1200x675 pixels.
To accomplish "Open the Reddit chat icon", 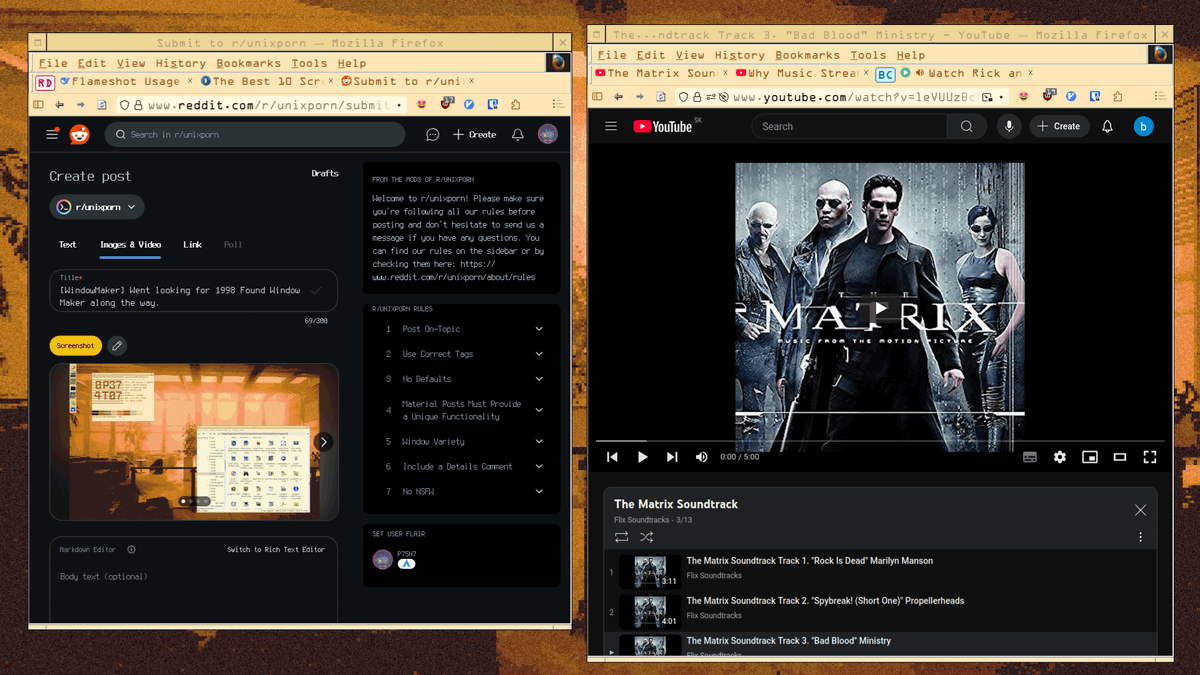I will click(x=433, y=134).
